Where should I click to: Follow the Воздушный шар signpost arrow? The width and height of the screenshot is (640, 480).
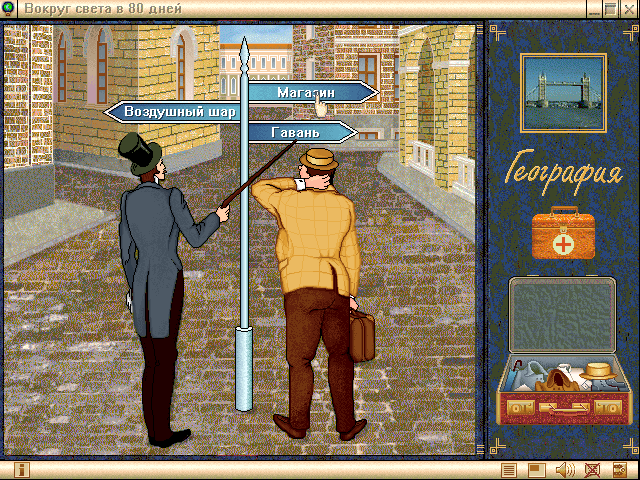[172, 112]
